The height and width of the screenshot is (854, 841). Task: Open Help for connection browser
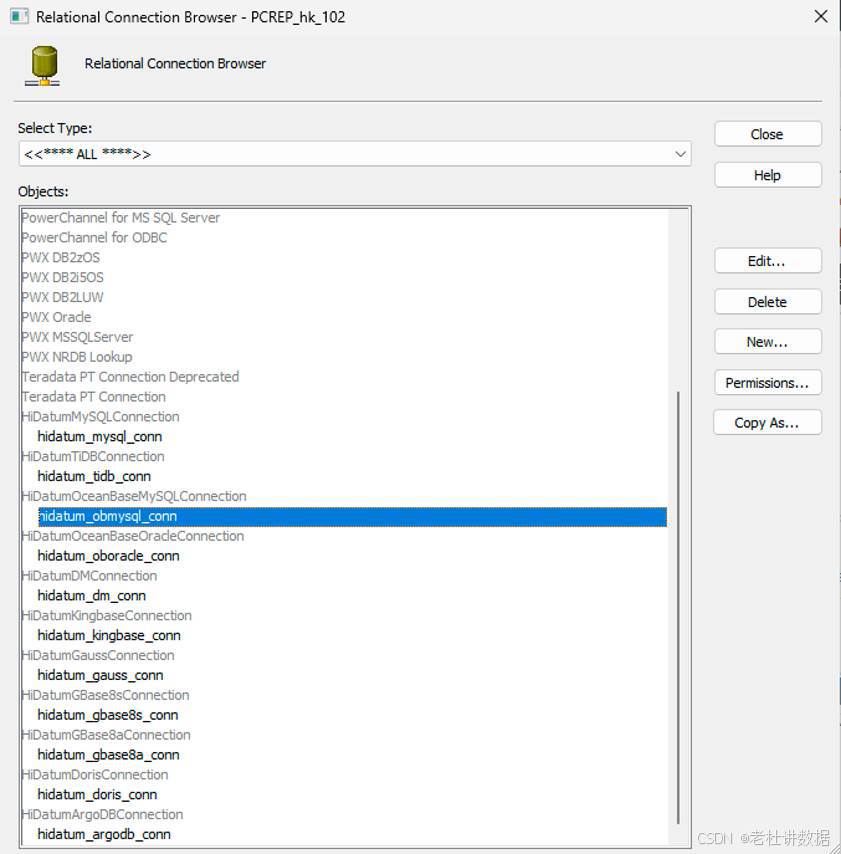tap(767, 175)
